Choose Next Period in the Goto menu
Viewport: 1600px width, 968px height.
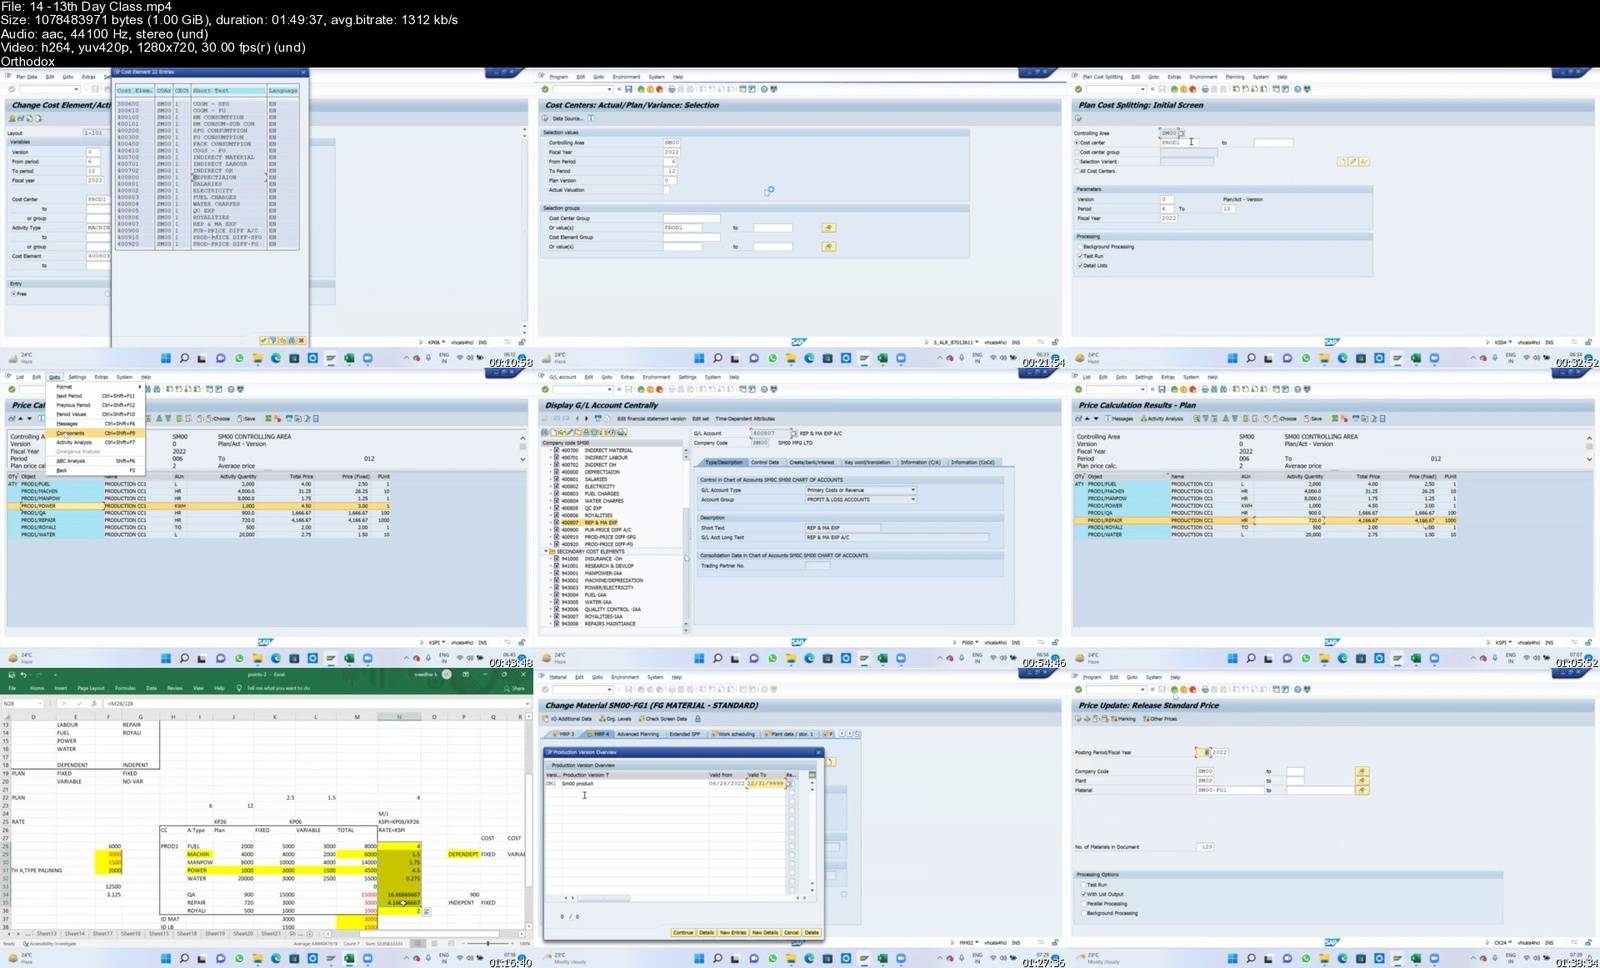coord(95,396)
